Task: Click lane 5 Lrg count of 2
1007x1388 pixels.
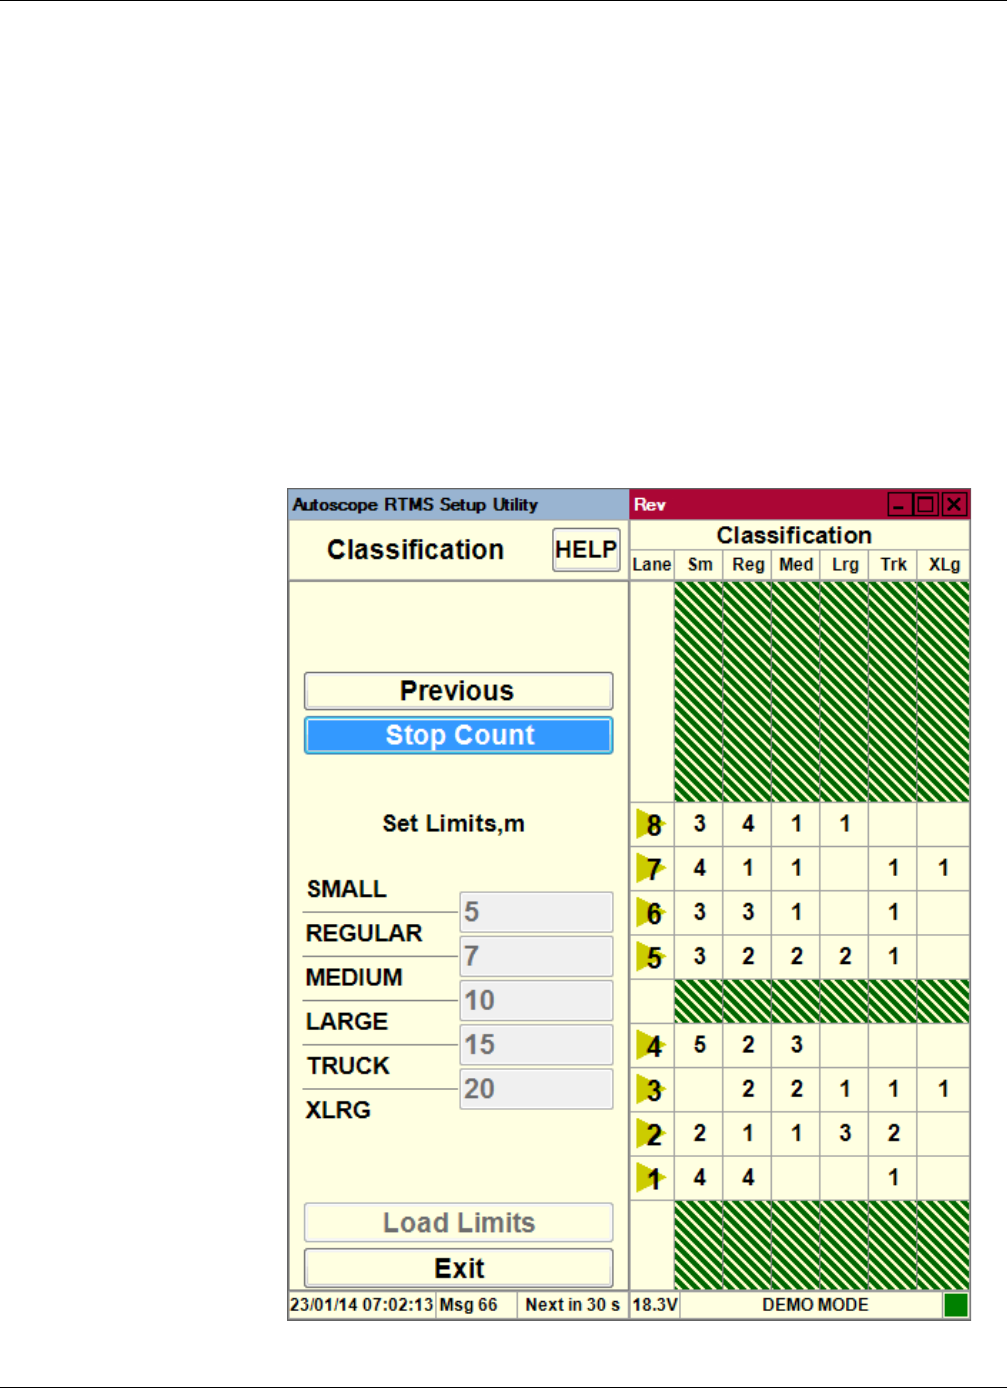Action: 845,956
